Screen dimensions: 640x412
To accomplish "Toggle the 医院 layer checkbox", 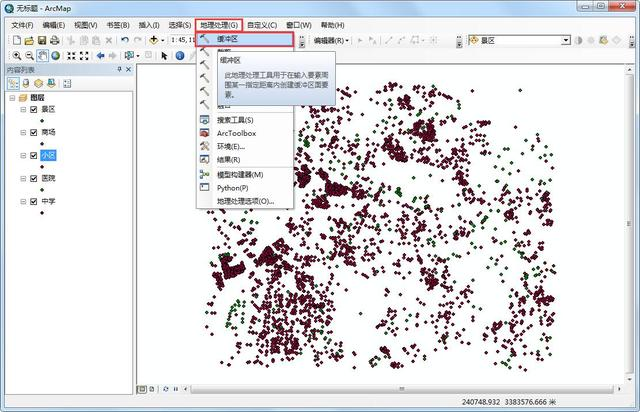I will tap(34, 178).
